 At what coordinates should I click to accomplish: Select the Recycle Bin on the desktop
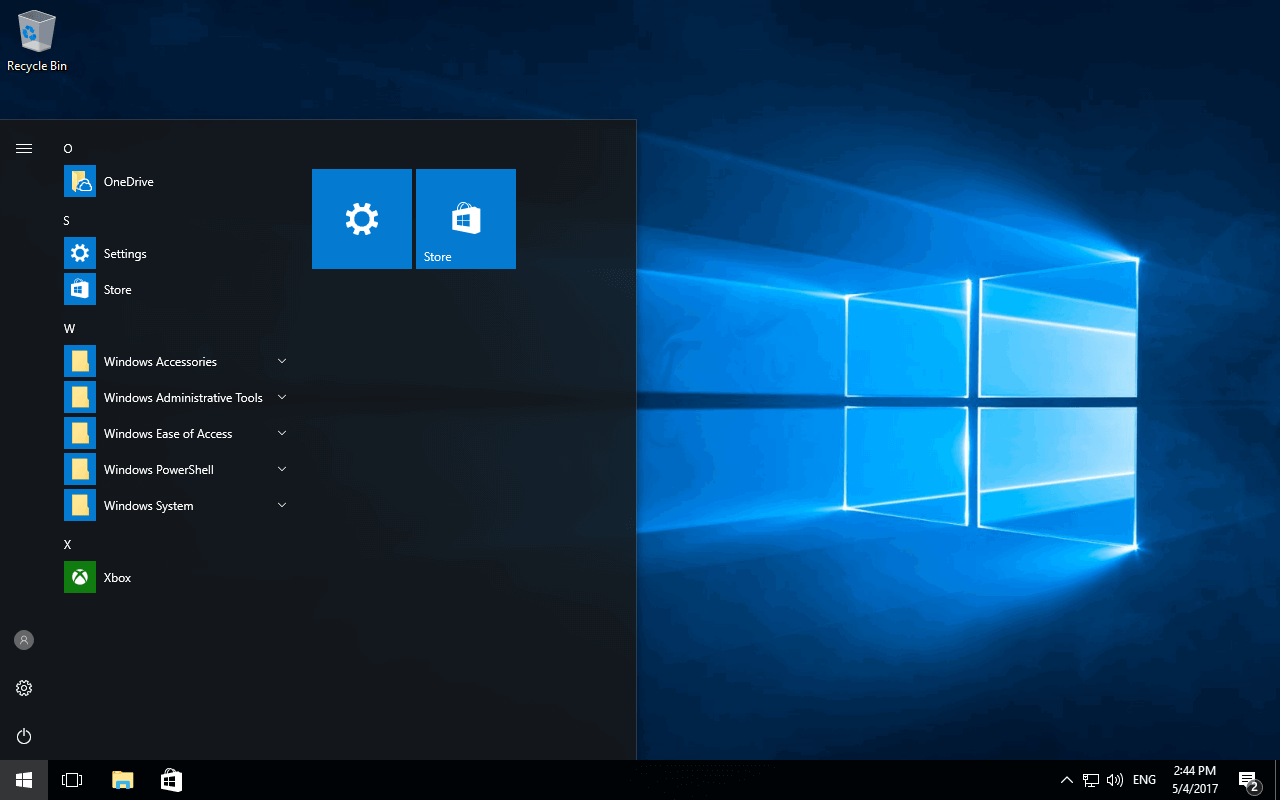click(36, 36)
